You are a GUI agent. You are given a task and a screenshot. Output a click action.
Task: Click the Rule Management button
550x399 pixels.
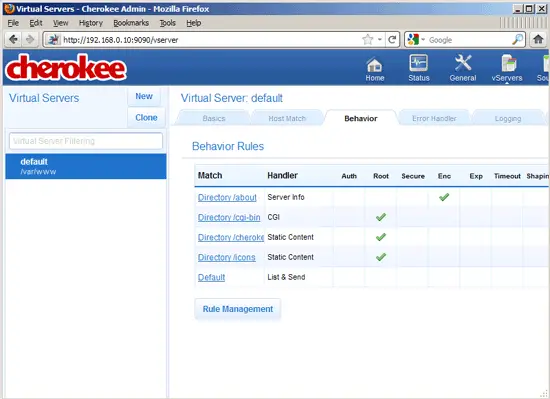click(237, 309)
